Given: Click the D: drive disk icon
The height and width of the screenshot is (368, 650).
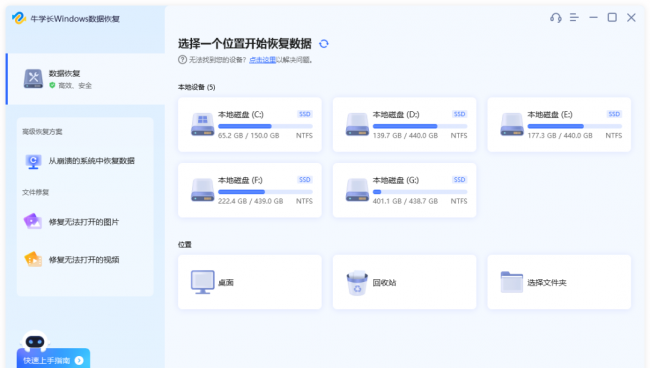Looking at the screenshot, I should pos(357,124).
